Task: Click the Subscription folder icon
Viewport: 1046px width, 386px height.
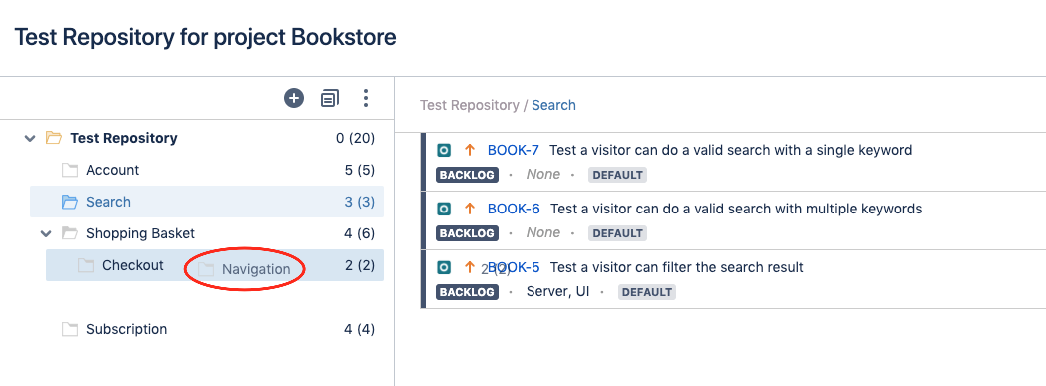Action: point(70,329)
